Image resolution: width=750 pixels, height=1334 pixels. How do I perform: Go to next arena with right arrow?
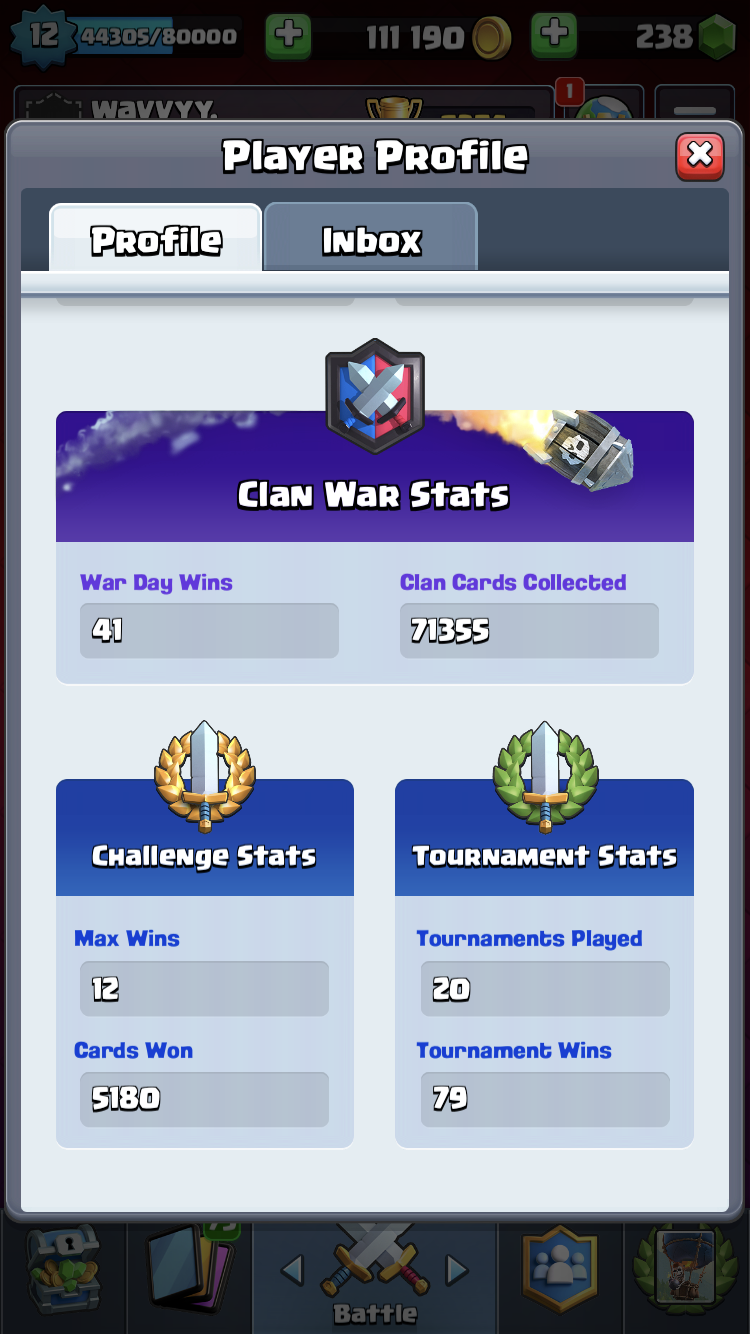(x=457, y=1271)
